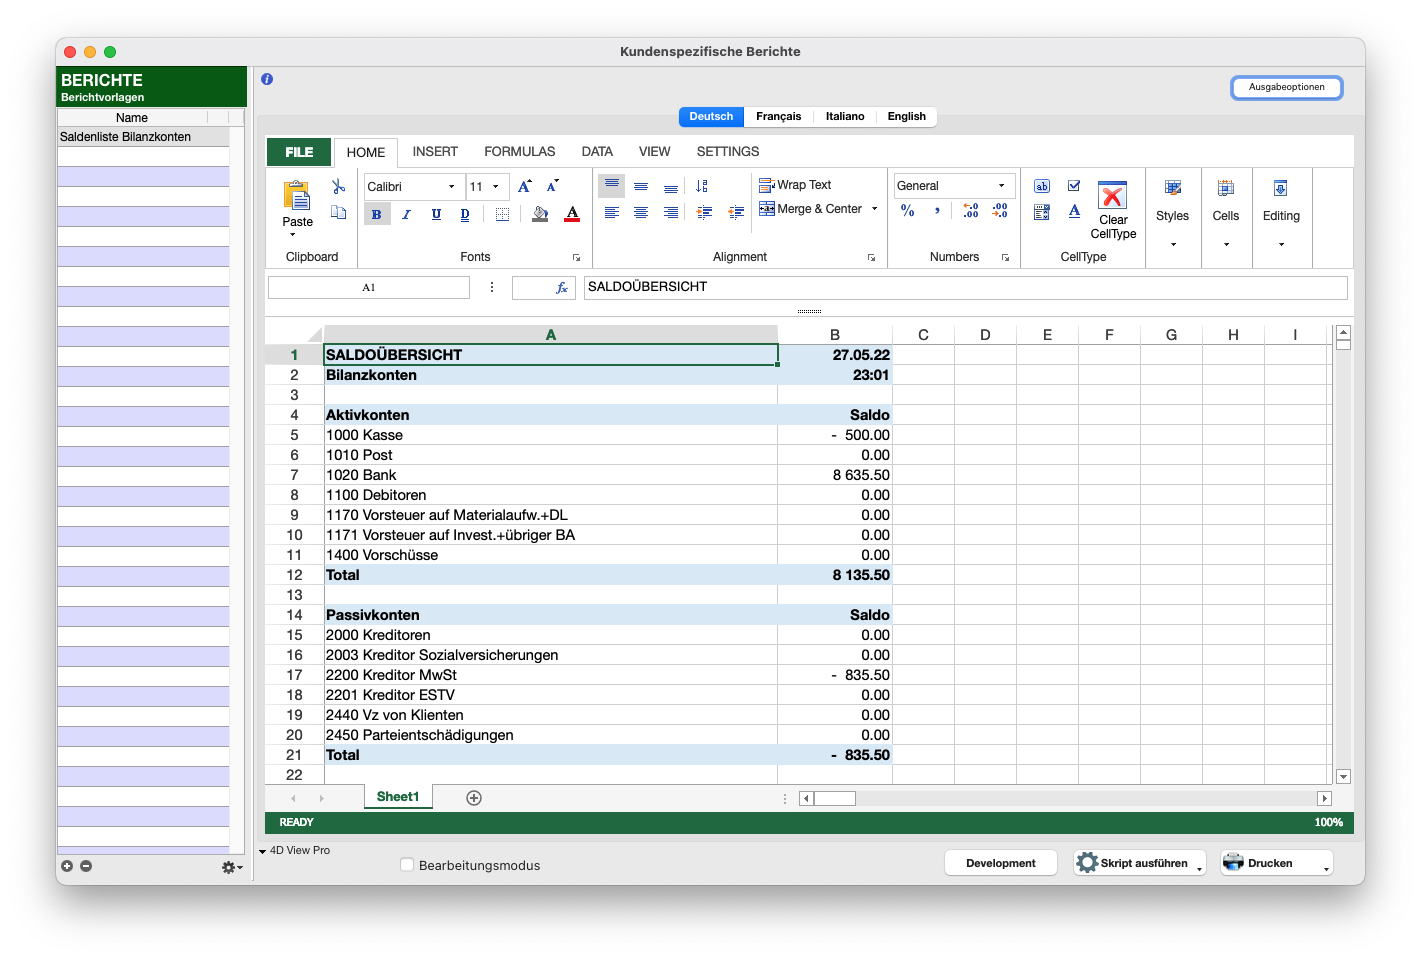Apply Double Underline formatting
The height and width of the screenshot is (959, 1421).
[465, 214]
